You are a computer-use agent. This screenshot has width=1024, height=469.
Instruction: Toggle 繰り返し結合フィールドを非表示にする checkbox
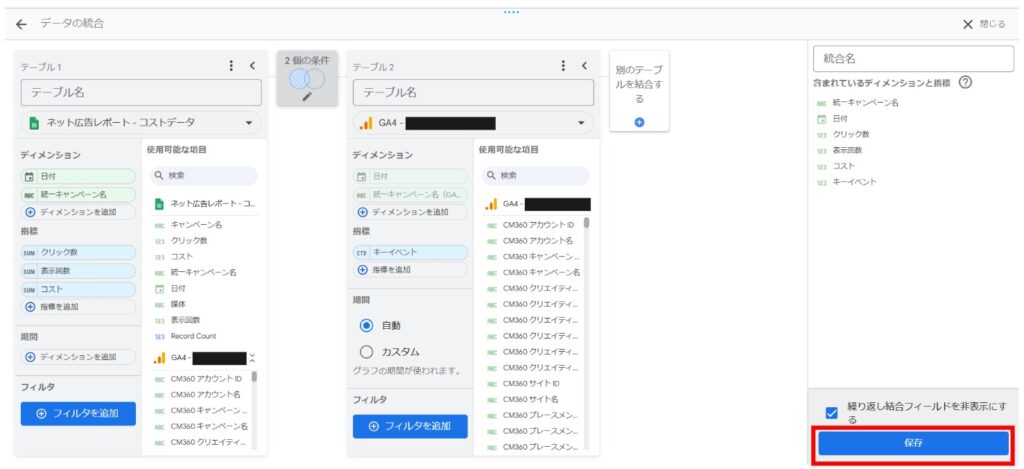coord(831,412)
